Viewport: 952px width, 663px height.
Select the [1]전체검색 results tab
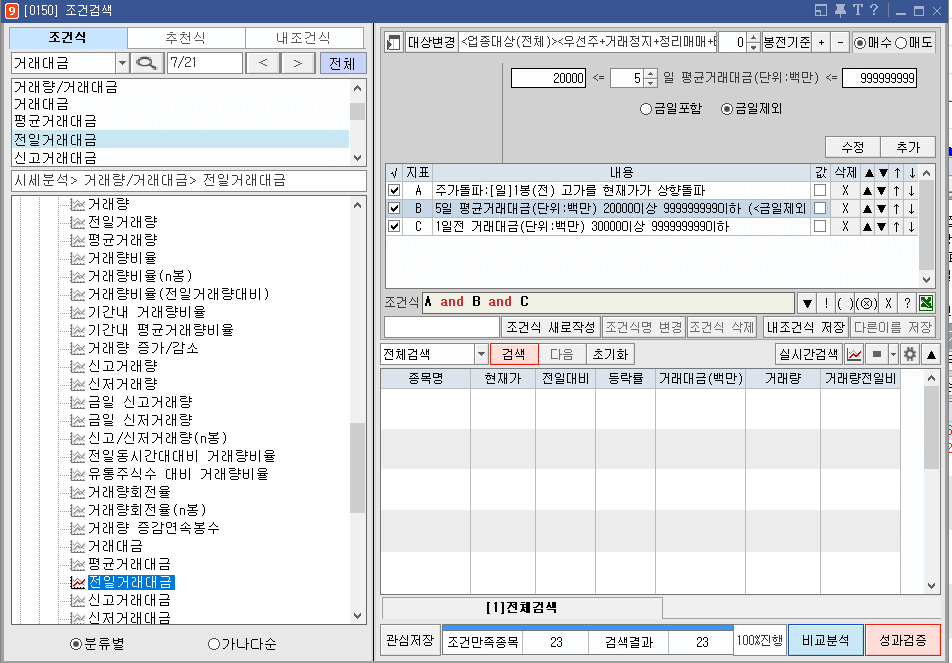pos(522,608)
